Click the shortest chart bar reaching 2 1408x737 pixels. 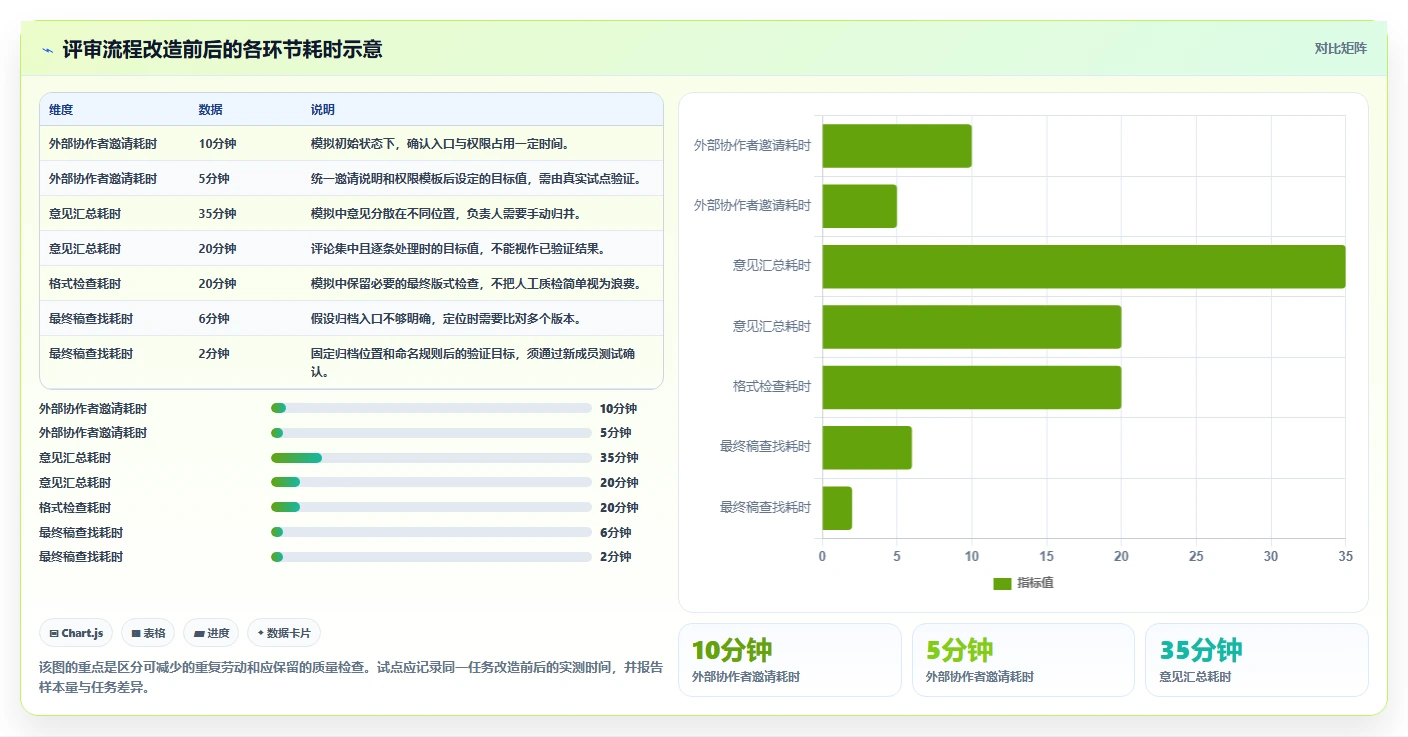(x=837, y=508)
